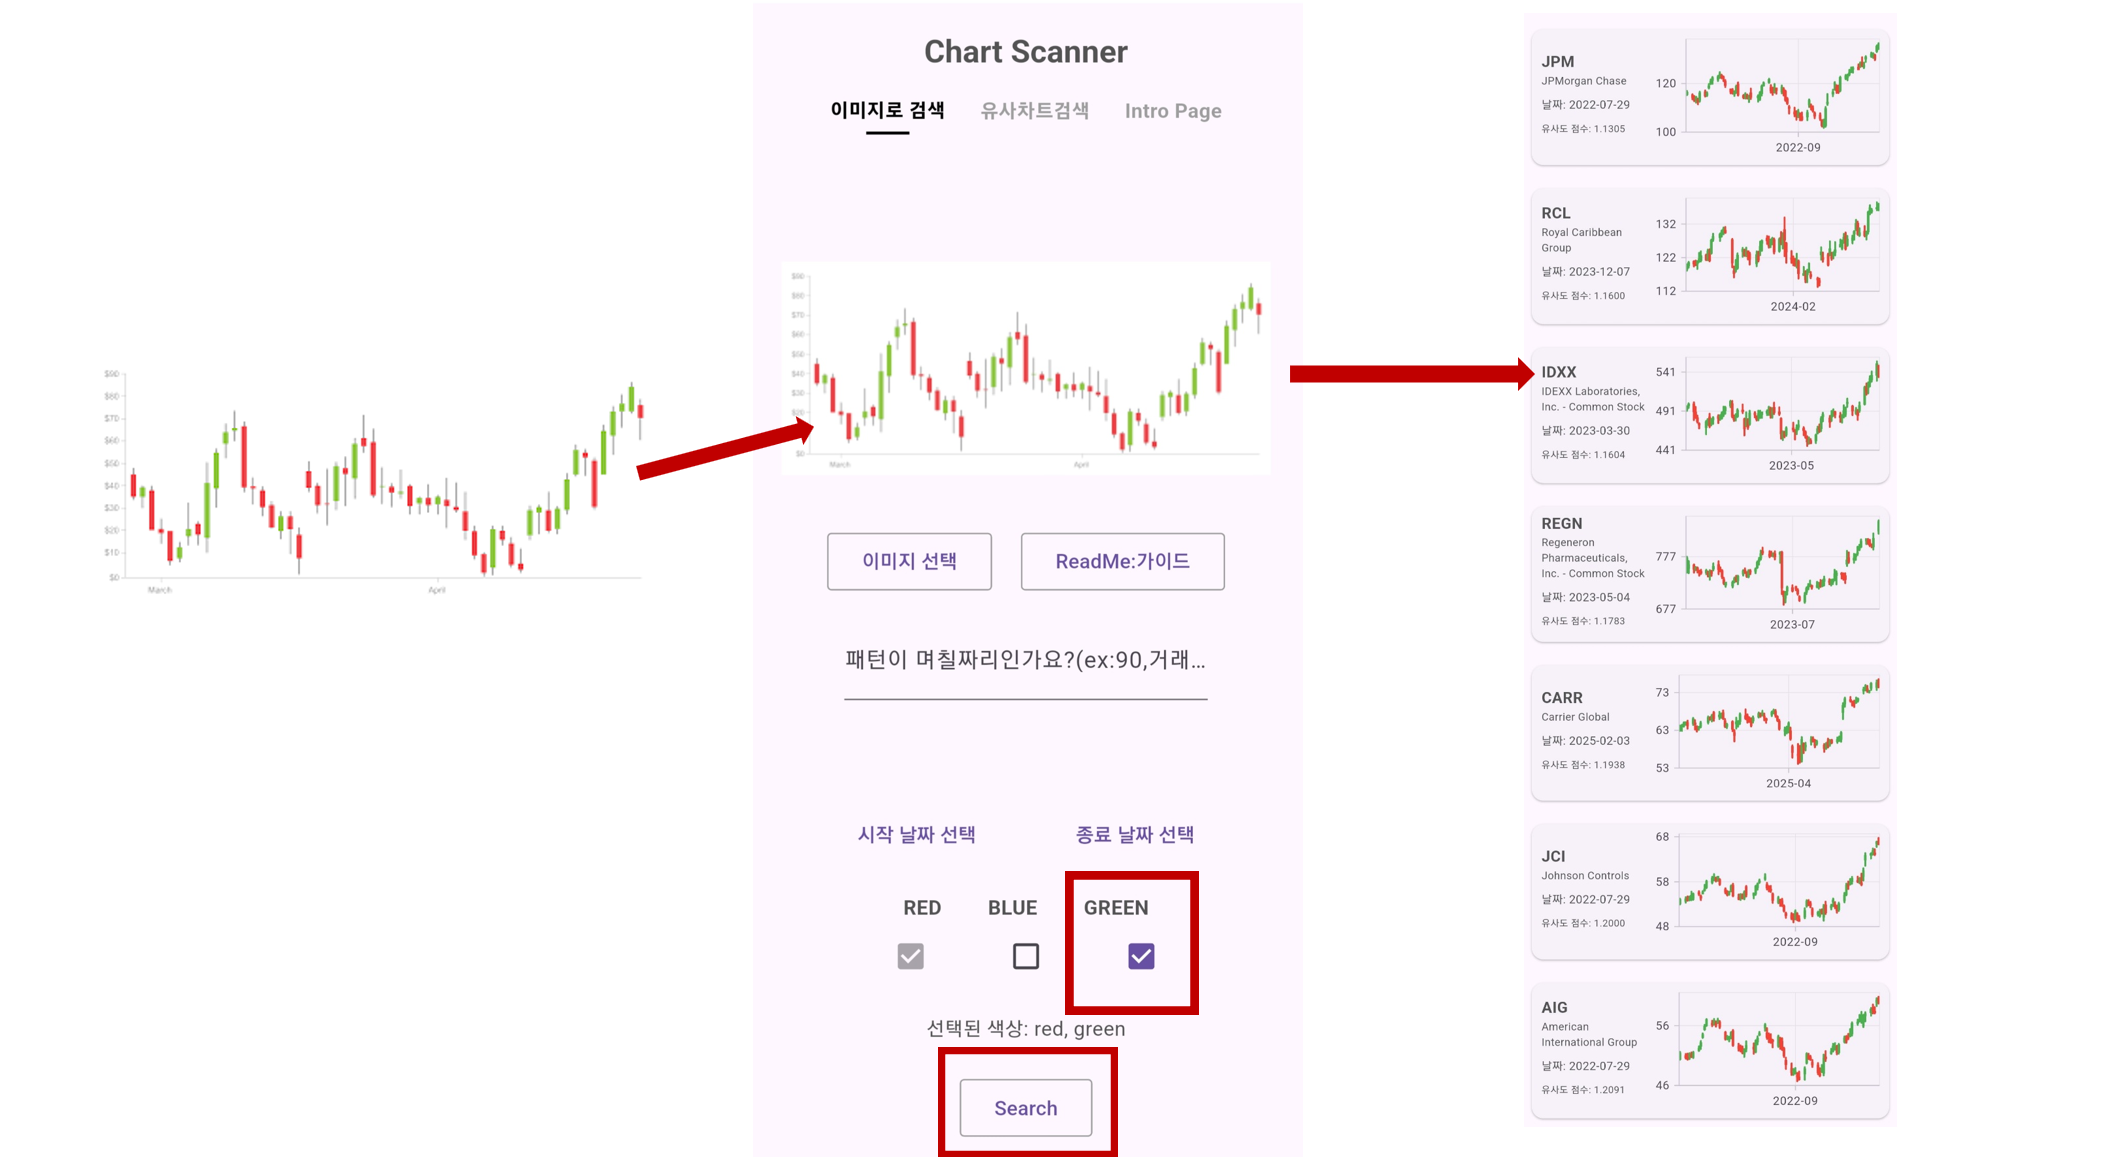Open the 시작 날짜 선택 date picker
The height and width of the screenshot is (1157, 2108).
coord(916,834)
